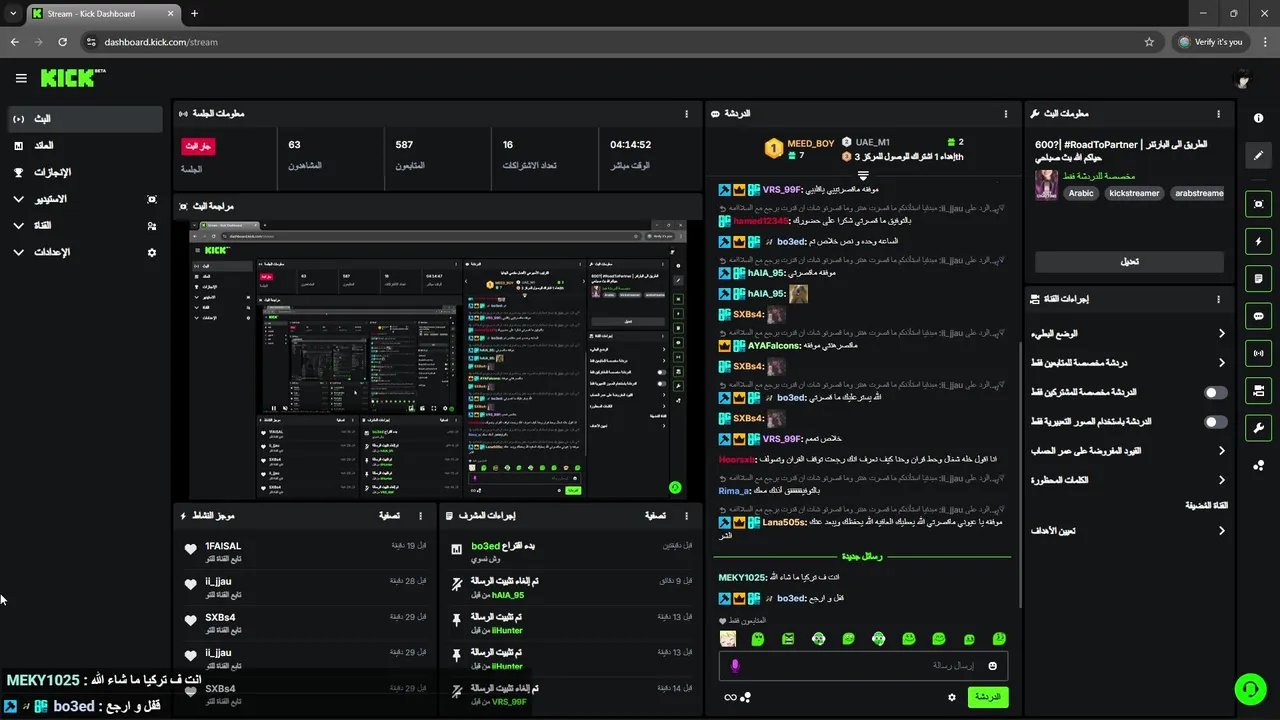
Task: Click the three-dots cluster icon in the right rail
Action: click(1258, 465)
